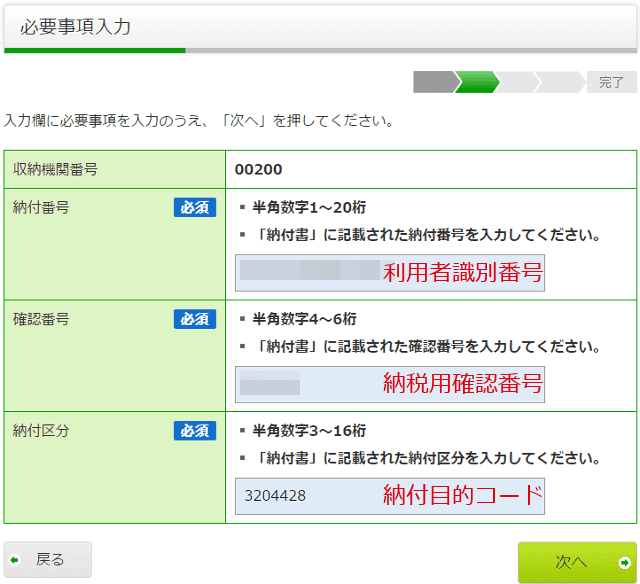Click the 必須 badge beside 納付番号

pos(195,207)
